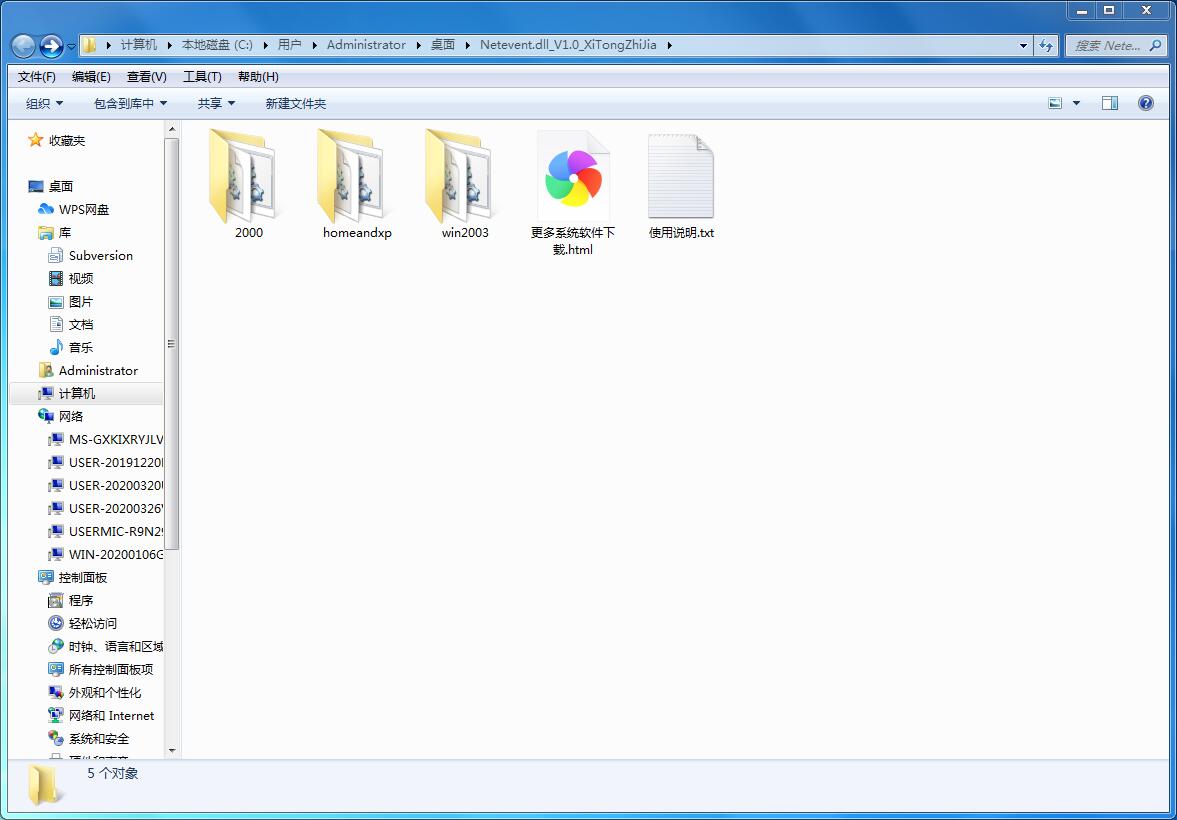Open the 查看(V) menu
The height and width of the screenshot is (820, 1177).
146,77
